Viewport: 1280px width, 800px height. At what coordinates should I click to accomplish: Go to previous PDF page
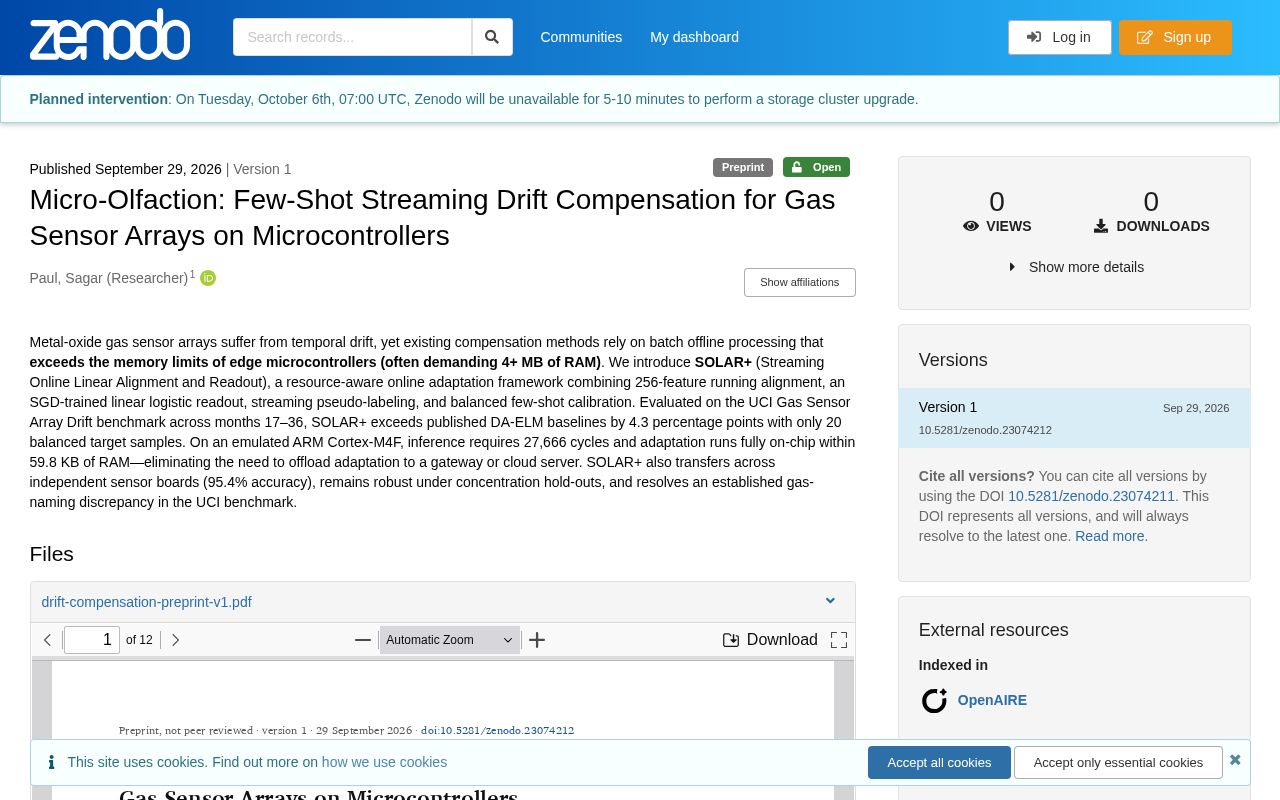(47, 640)
